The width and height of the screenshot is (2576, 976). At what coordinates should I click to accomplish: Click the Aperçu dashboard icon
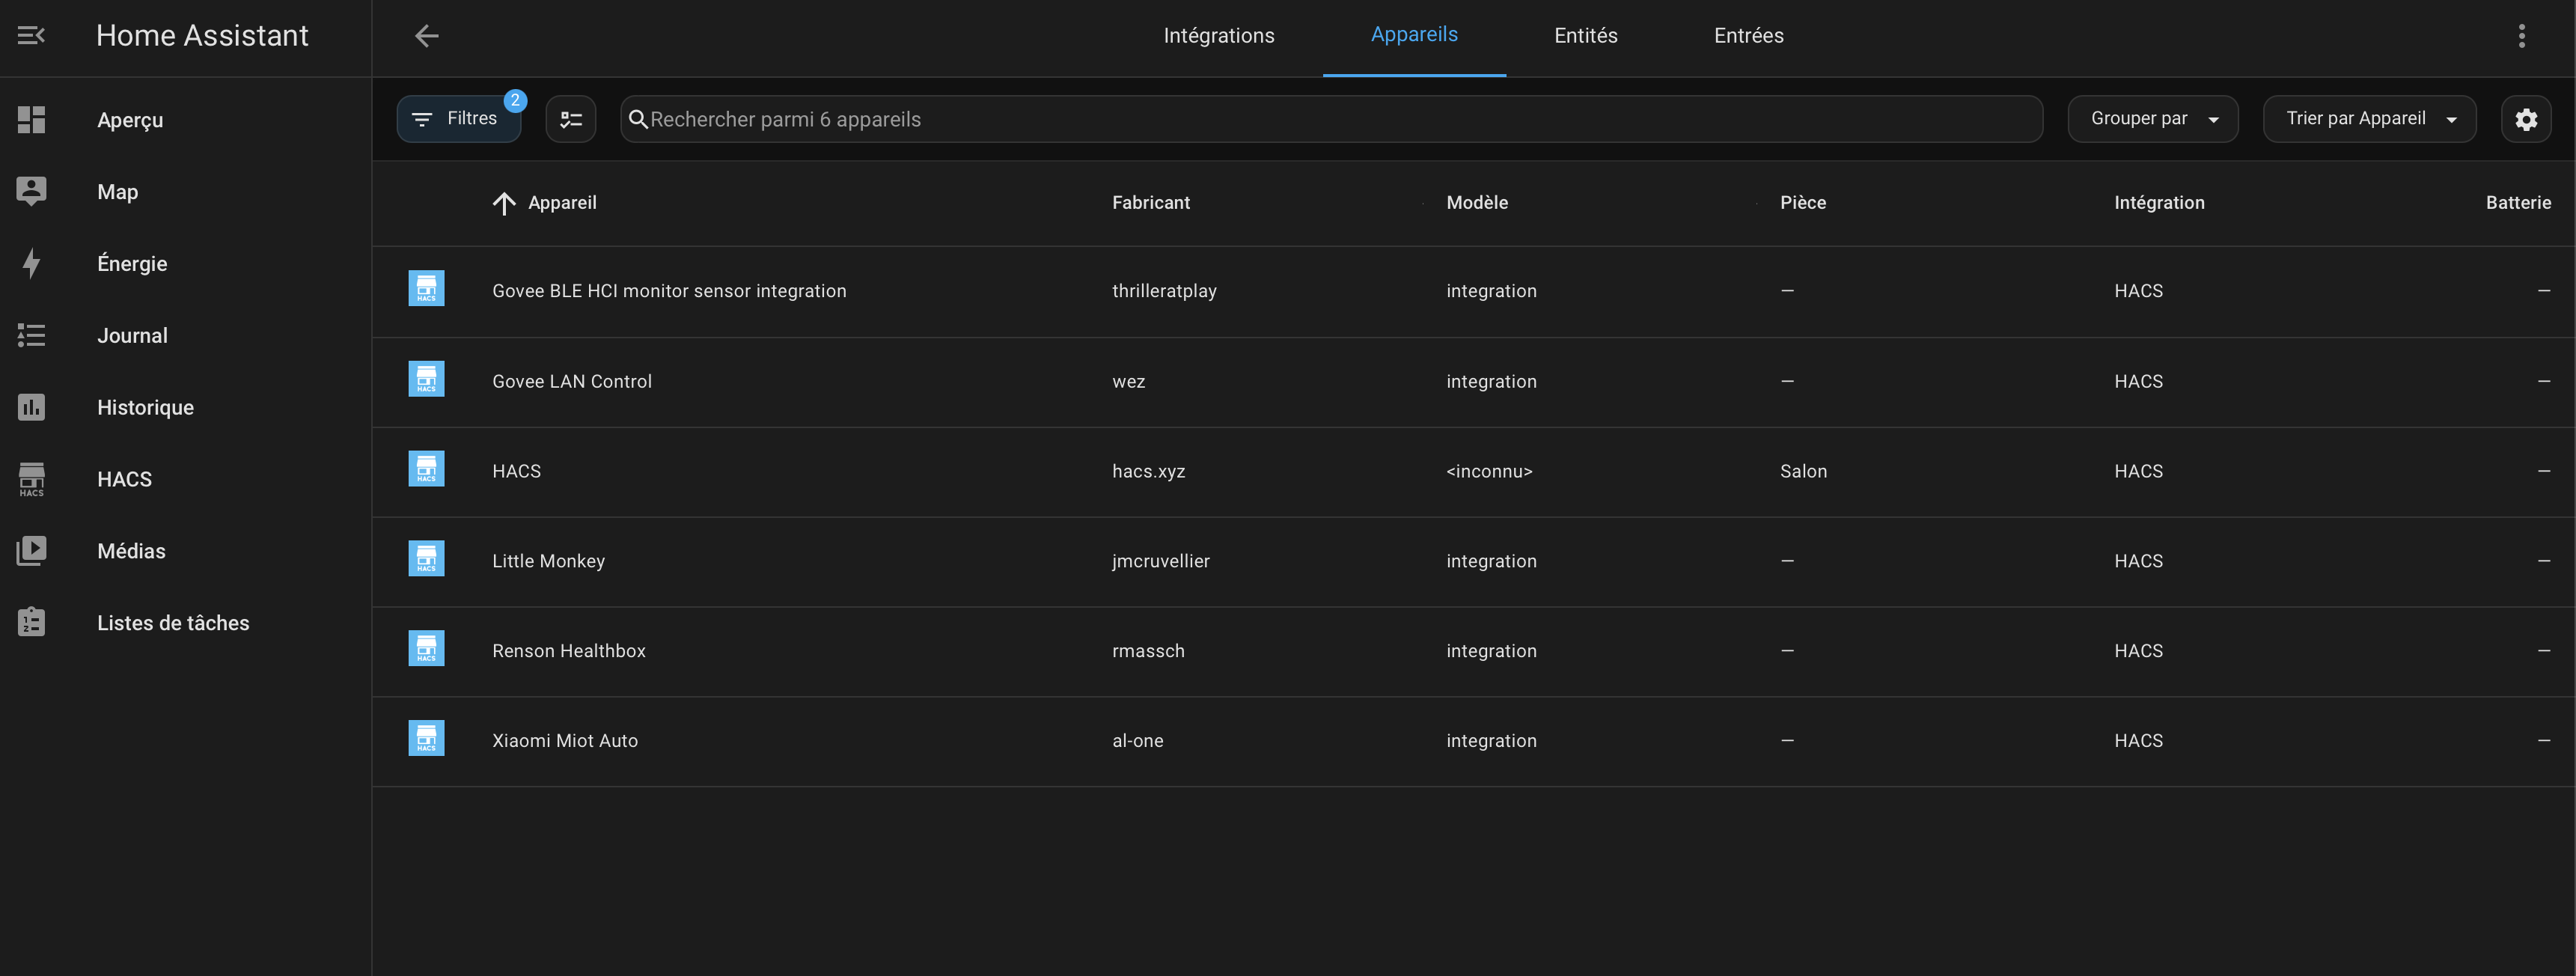(x=31, y=120)
